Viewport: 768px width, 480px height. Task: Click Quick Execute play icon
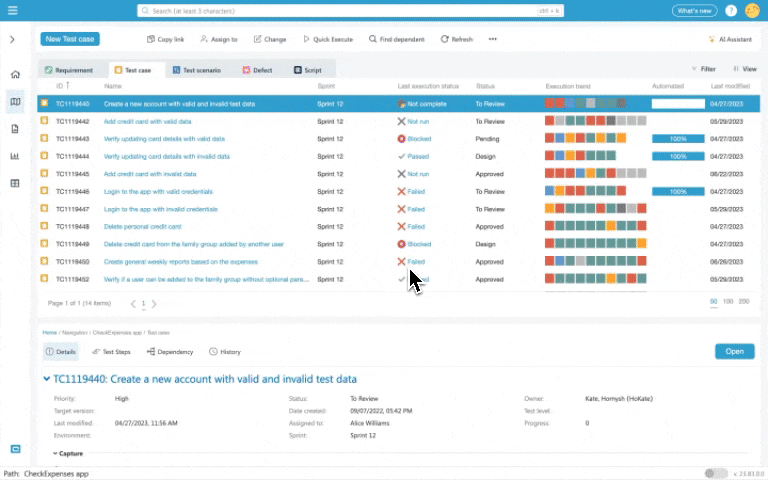(305, 39)
